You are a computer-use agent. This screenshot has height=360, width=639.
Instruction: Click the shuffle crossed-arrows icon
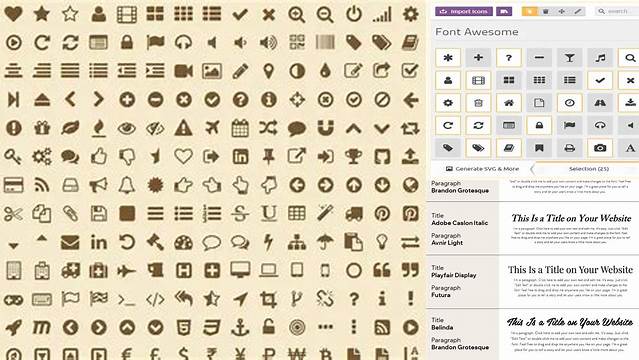(269, 128)
